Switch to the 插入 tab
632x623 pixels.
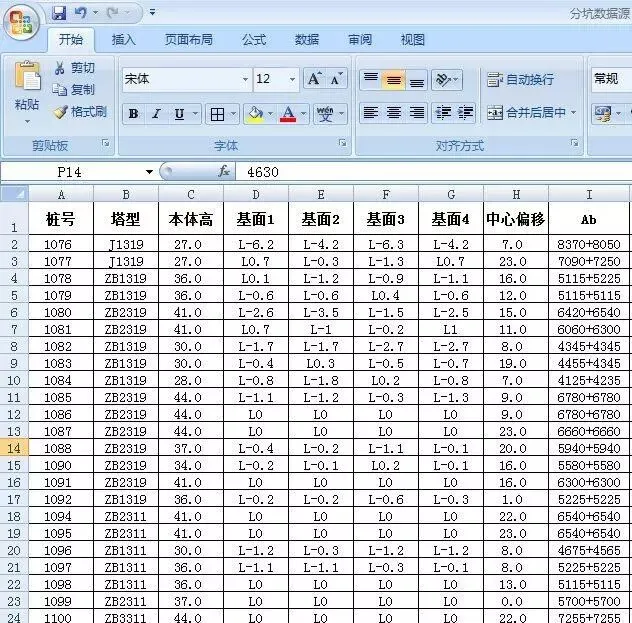click(124, 39)
